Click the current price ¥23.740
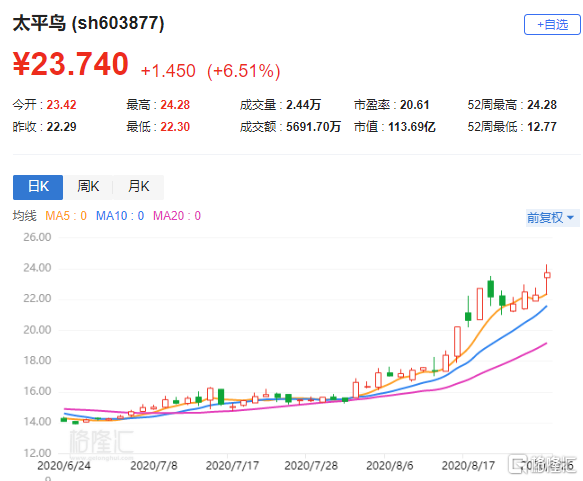Screen dimensions: 583x481 tap(71, 64)
